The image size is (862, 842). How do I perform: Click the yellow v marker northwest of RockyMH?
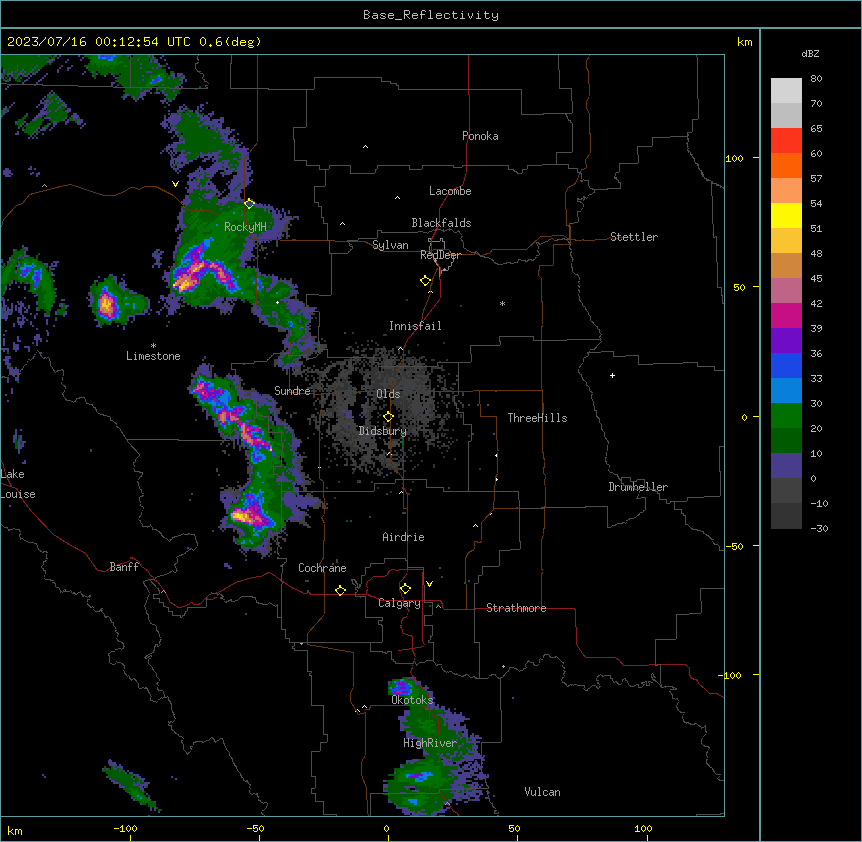pos(175,184)
